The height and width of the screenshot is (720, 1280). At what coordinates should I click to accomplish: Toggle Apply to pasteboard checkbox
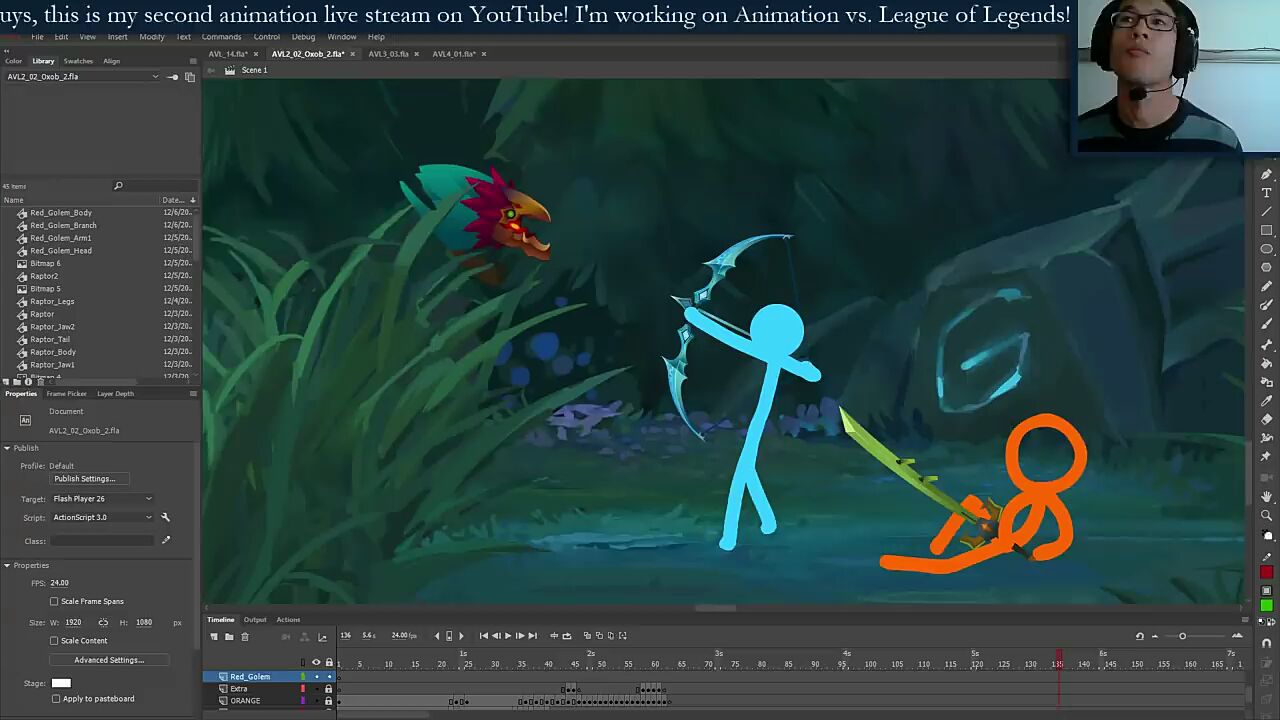pos(56,698)
